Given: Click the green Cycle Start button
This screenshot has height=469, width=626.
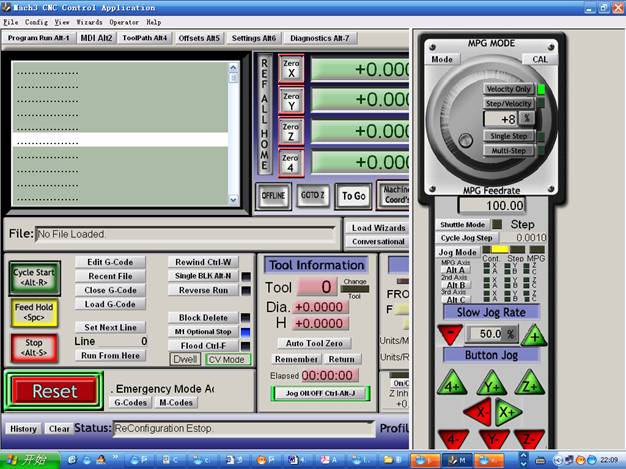Looking at the screenshot, I should [x=36, y=276].
